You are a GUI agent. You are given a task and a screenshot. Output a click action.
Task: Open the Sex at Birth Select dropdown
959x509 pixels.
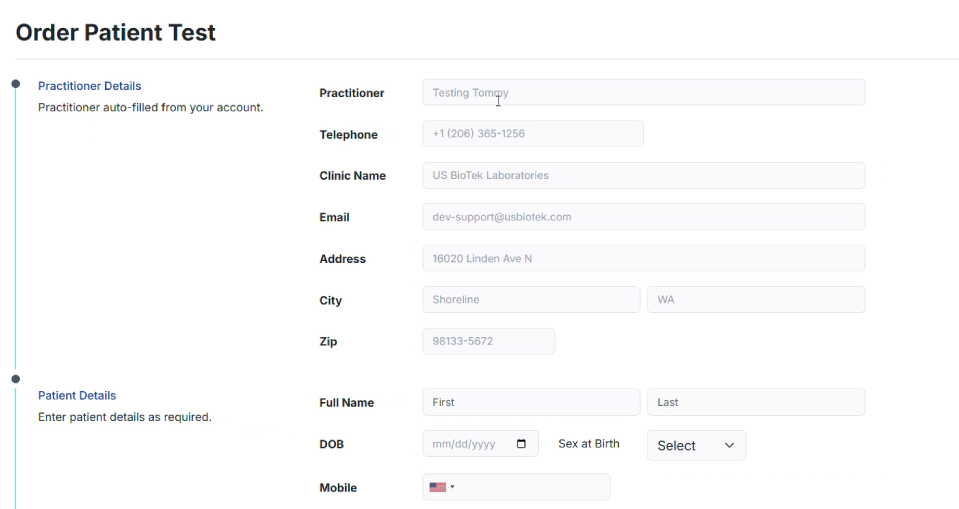(697, 445)
